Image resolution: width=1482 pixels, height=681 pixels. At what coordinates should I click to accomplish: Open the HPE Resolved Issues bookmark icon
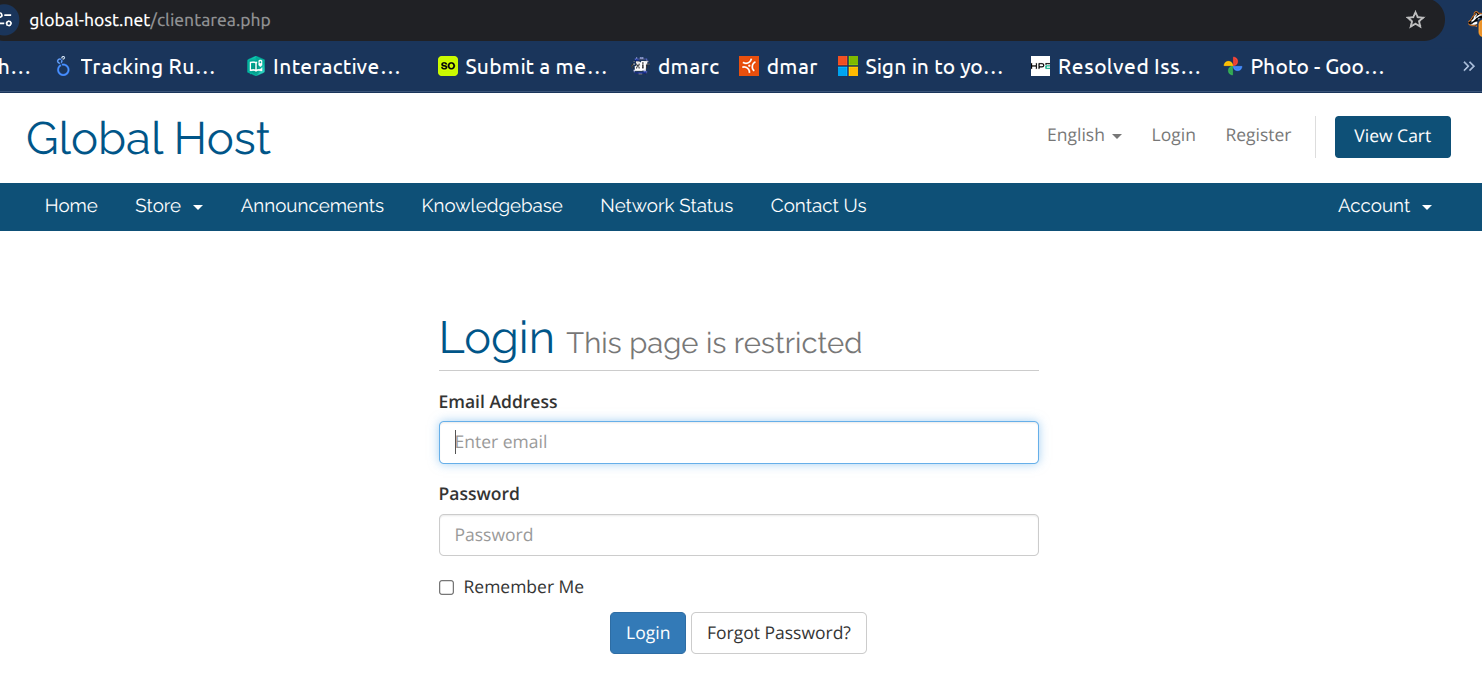pyautogui.click(x=1040, y=66)
